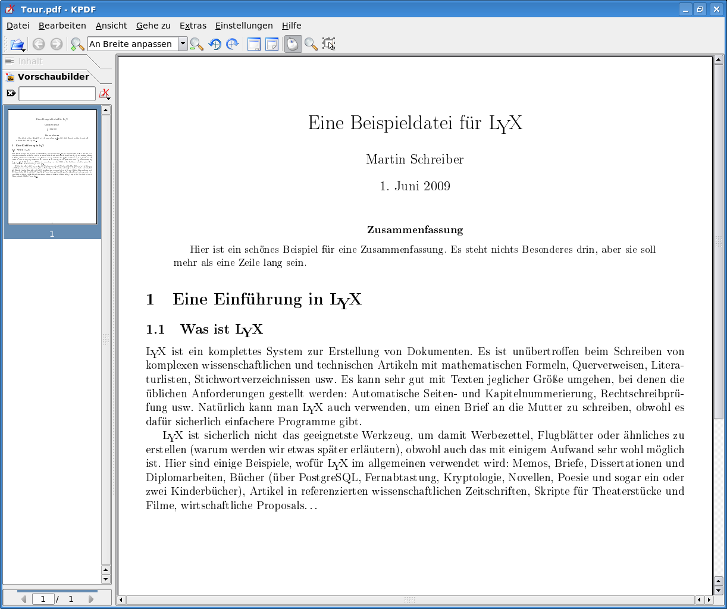
Task: Rotate the page right
Action: click(x=232, y=44)
